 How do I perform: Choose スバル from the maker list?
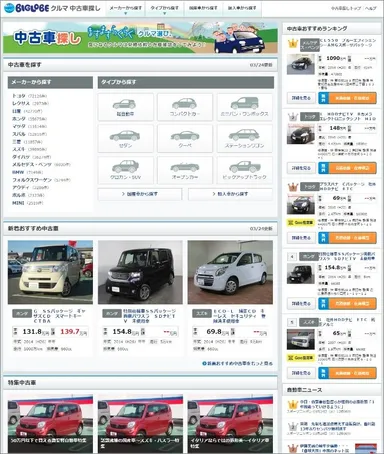(x=19, y=134)
